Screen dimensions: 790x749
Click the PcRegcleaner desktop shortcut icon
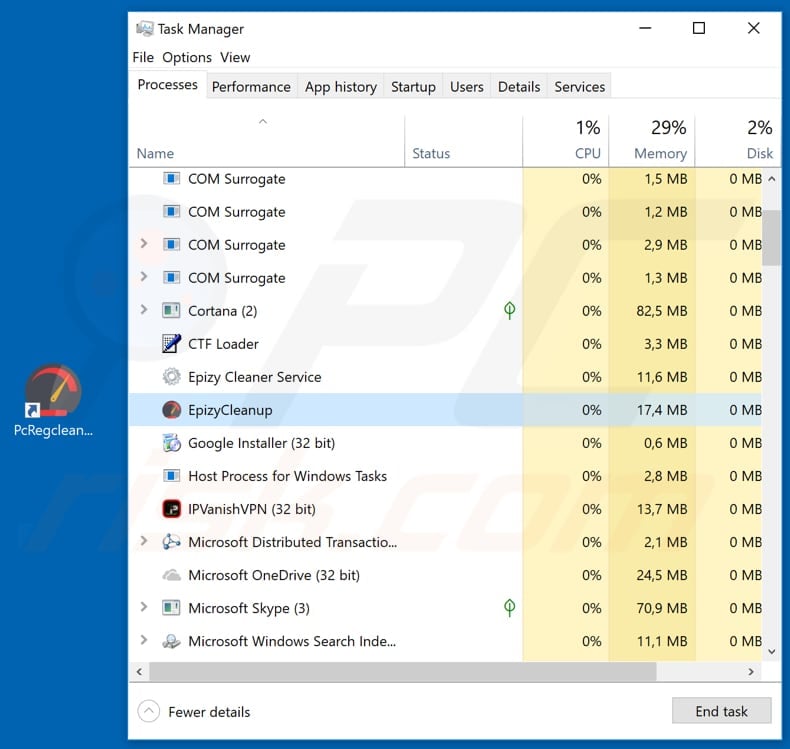click(x=53, y=390)
